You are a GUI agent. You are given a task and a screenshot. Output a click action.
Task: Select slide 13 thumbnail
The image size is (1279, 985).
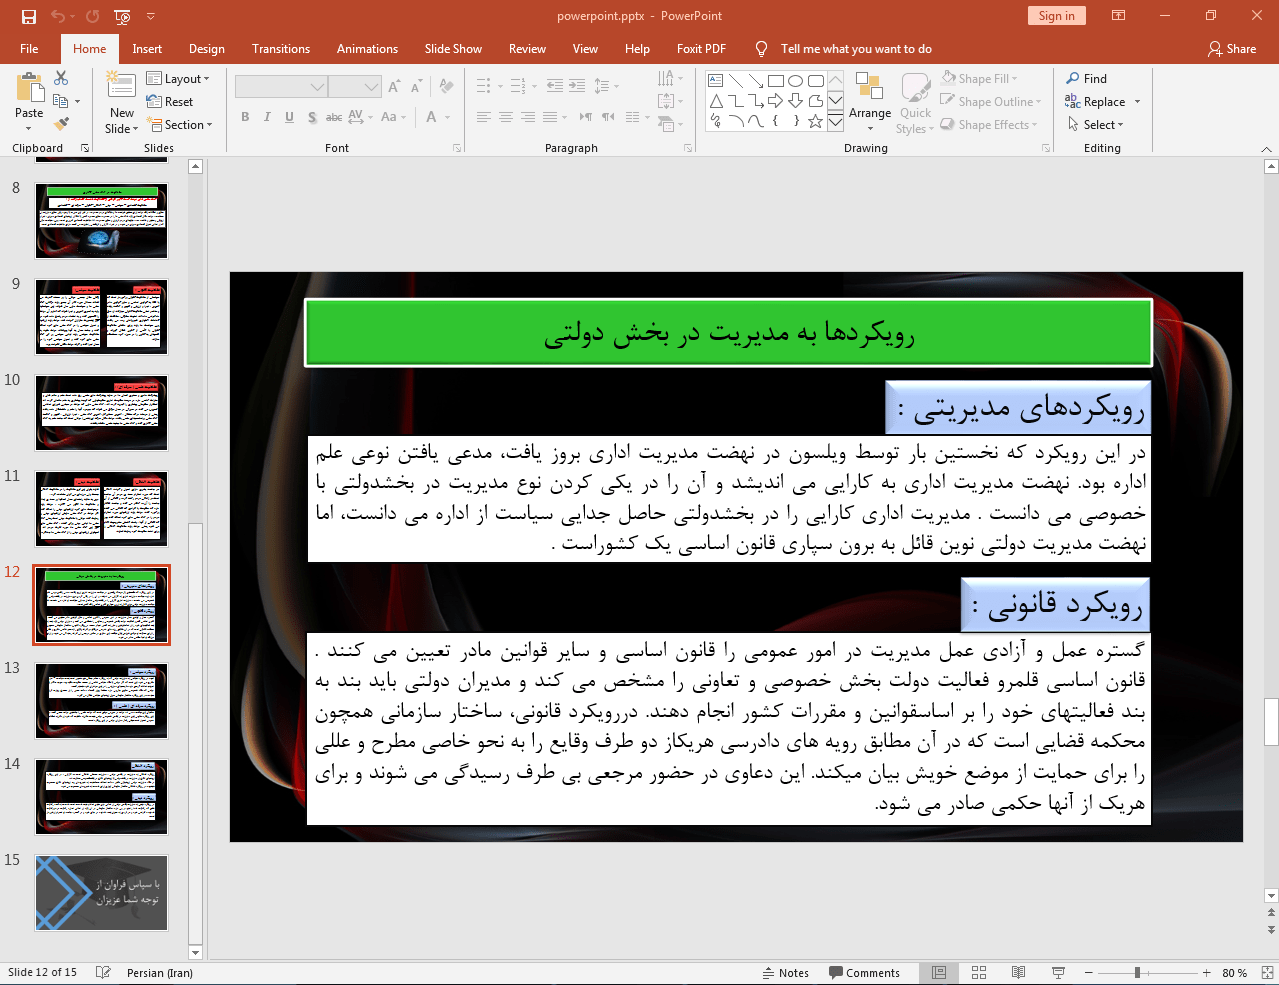(101, 700)
